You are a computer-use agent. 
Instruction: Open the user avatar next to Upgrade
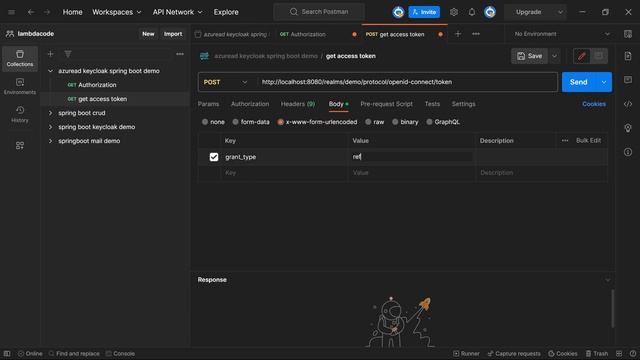pyautogui.click(x=490, y=12)
